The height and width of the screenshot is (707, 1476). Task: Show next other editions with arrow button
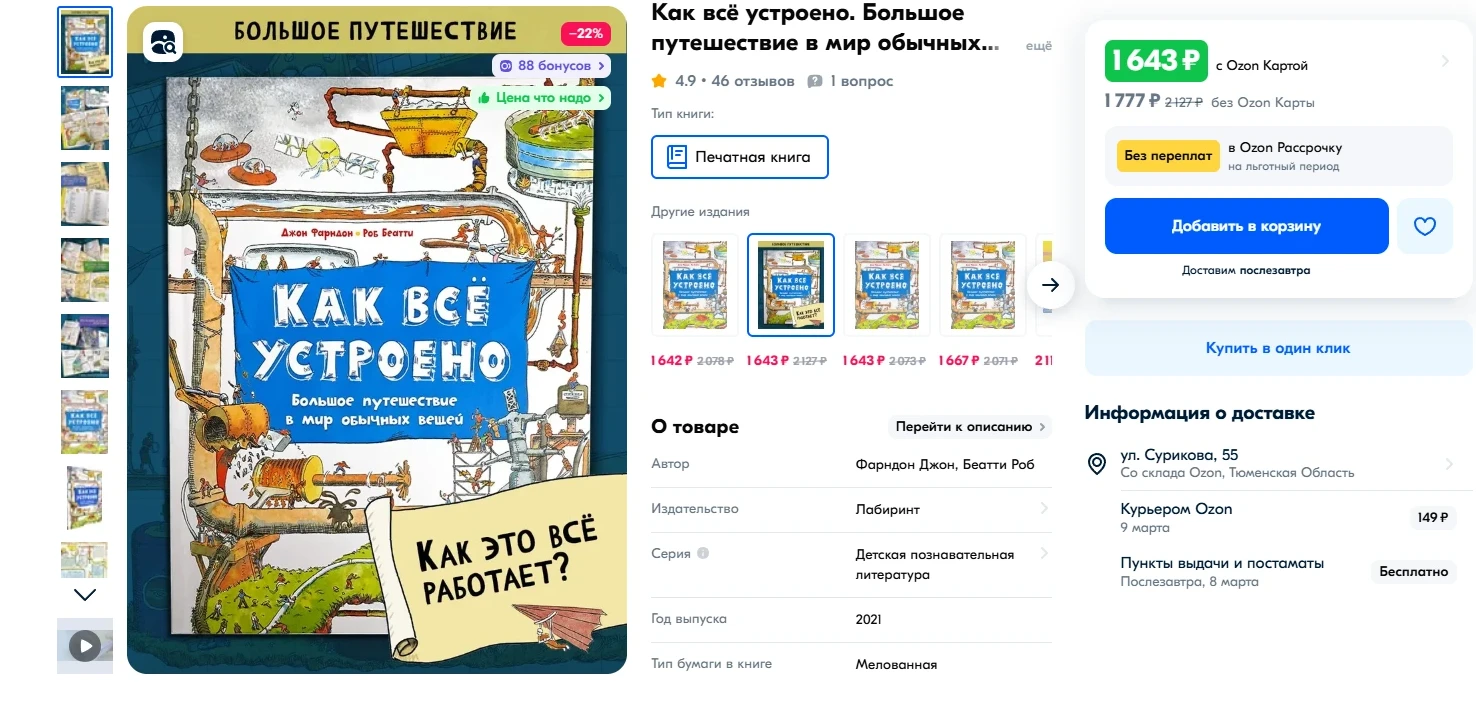point(1050,285)
